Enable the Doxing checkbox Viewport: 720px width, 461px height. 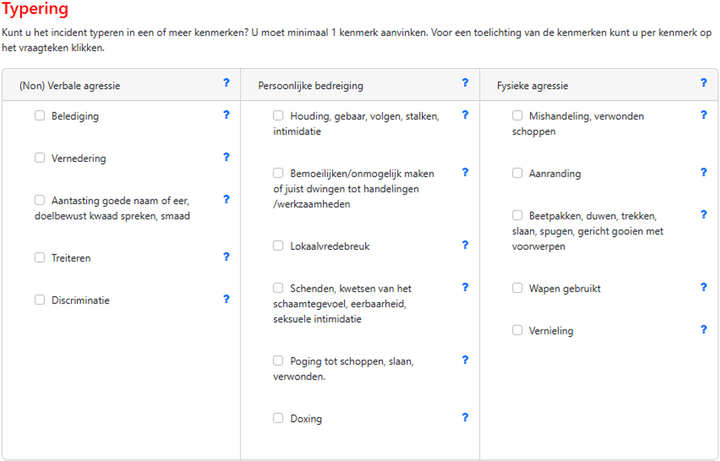tap(278, 419)
